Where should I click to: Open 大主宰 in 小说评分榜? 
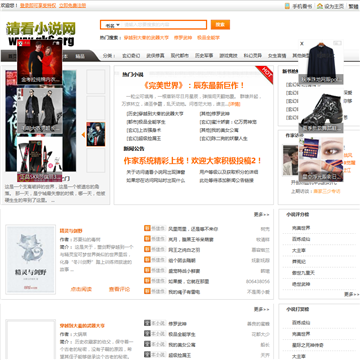coord(299,250)
